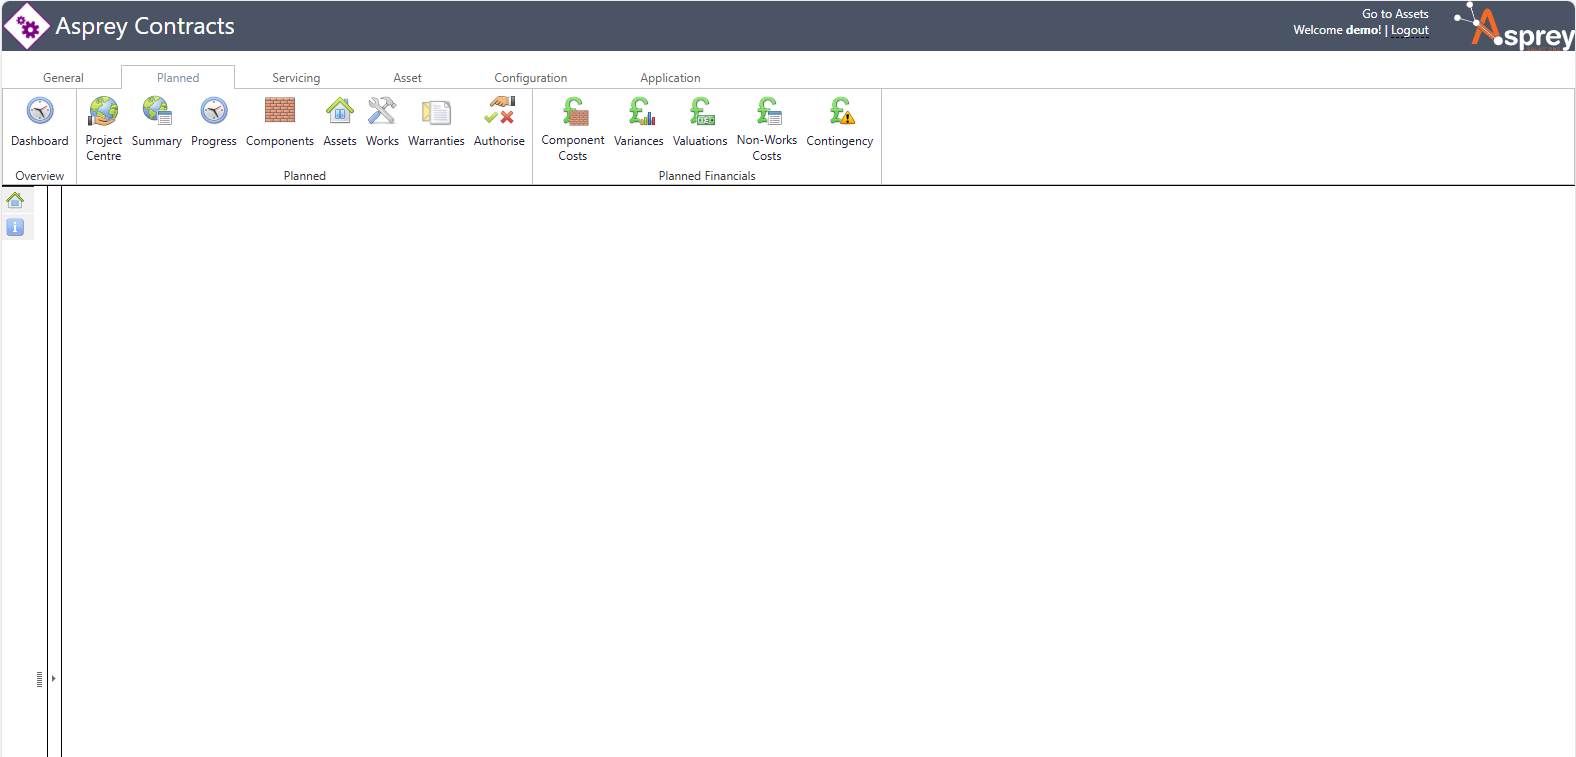
Task: Open Component Costs financial icon
Action: click(x=573, y=112)
